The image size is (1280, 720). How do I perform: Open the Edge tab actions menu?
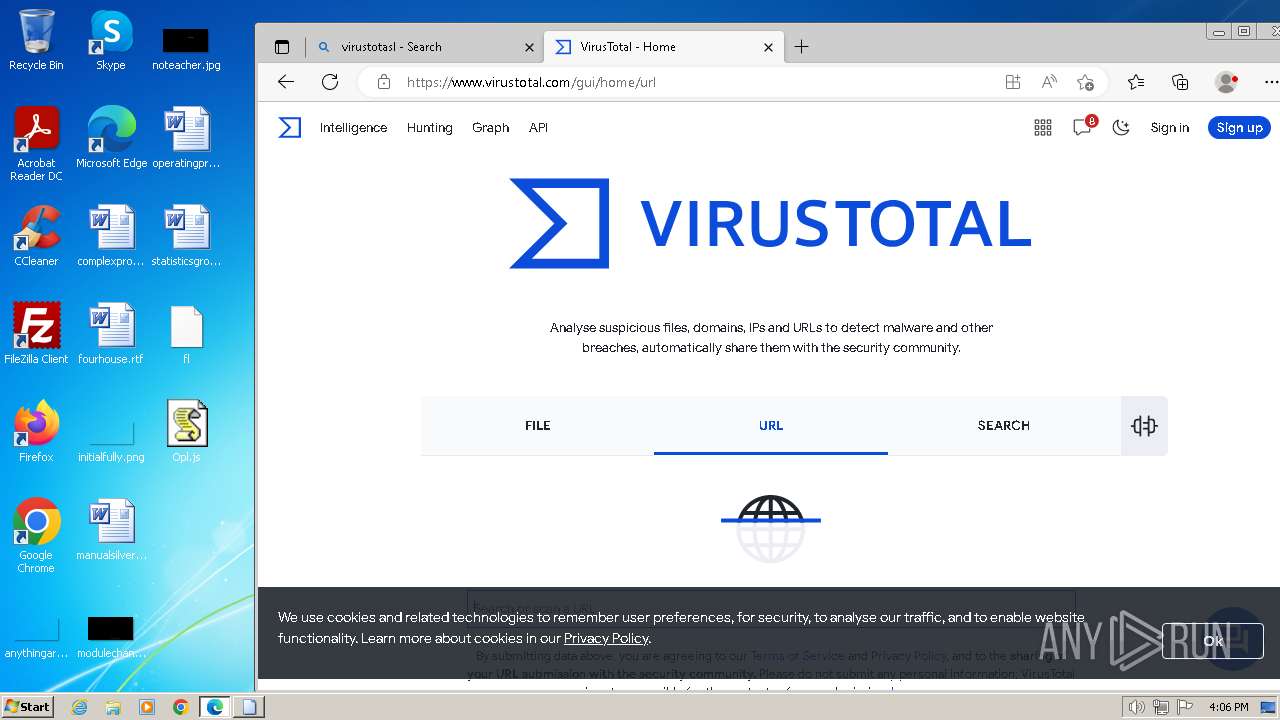point(282,47)
